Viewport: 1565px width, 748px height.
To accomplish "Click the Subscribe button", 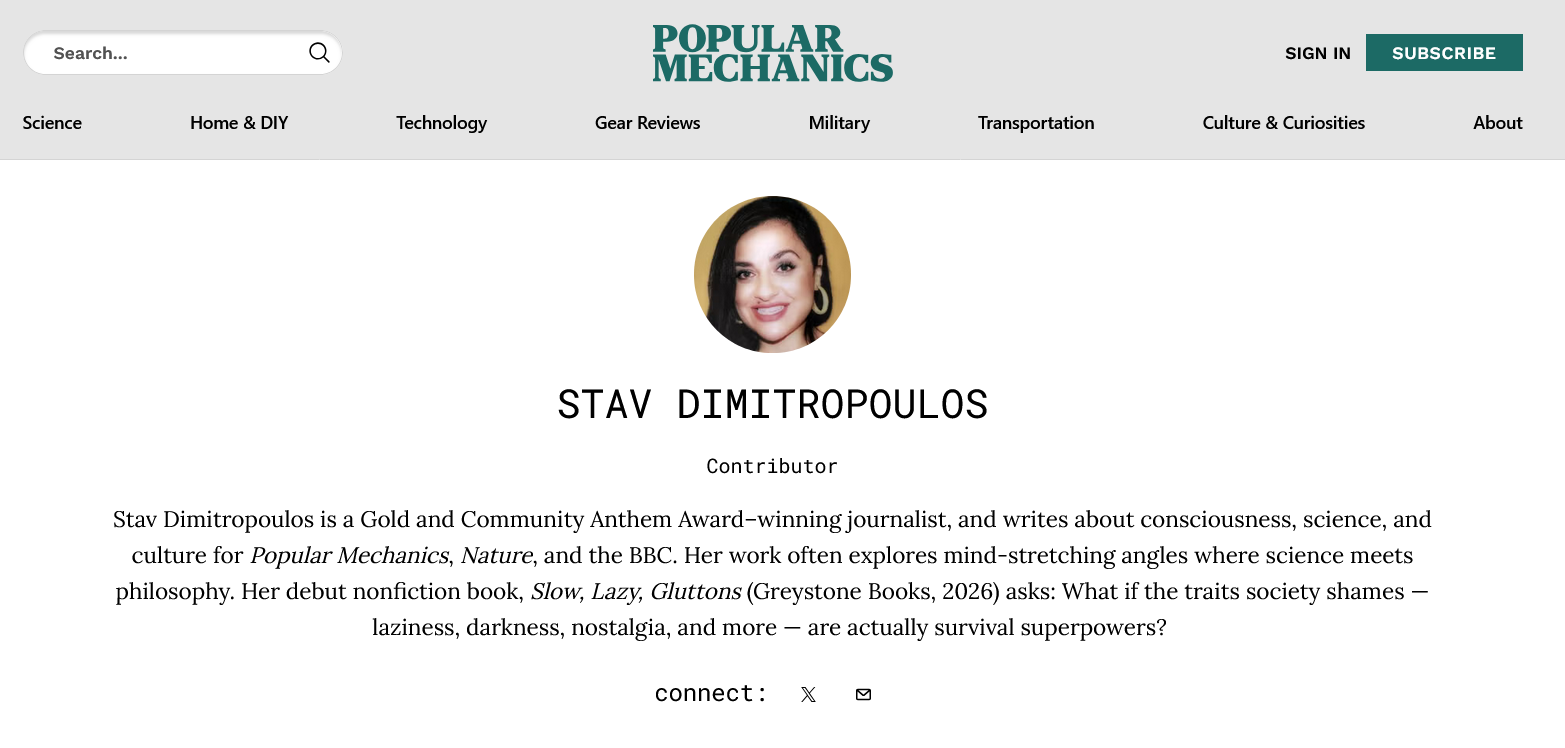I will (x=1444, y=53).
